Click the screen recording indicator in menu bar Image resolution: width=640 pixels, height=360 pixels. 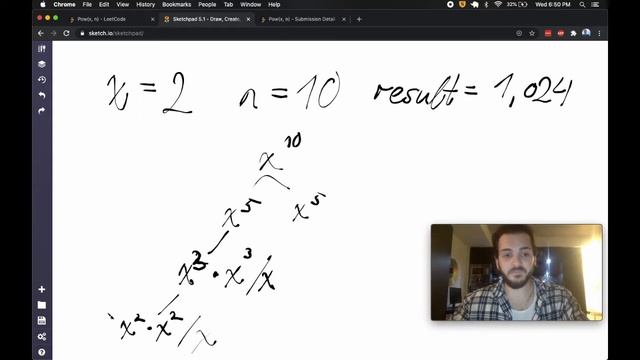450,4
